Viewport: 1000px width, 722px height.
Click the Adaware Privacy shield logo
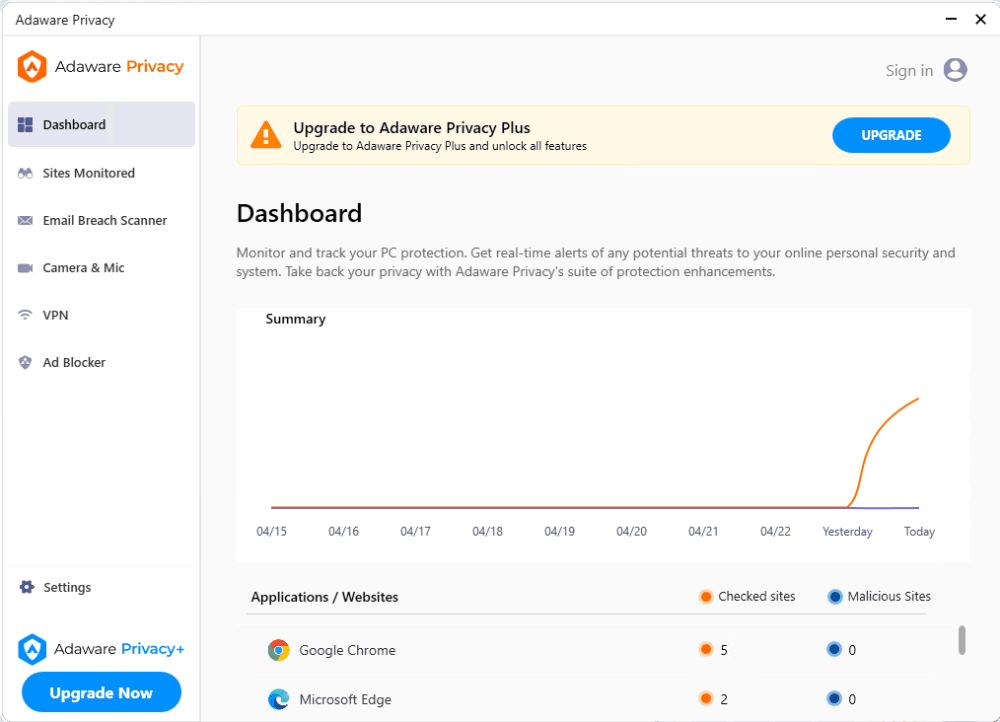click(33, 67)
